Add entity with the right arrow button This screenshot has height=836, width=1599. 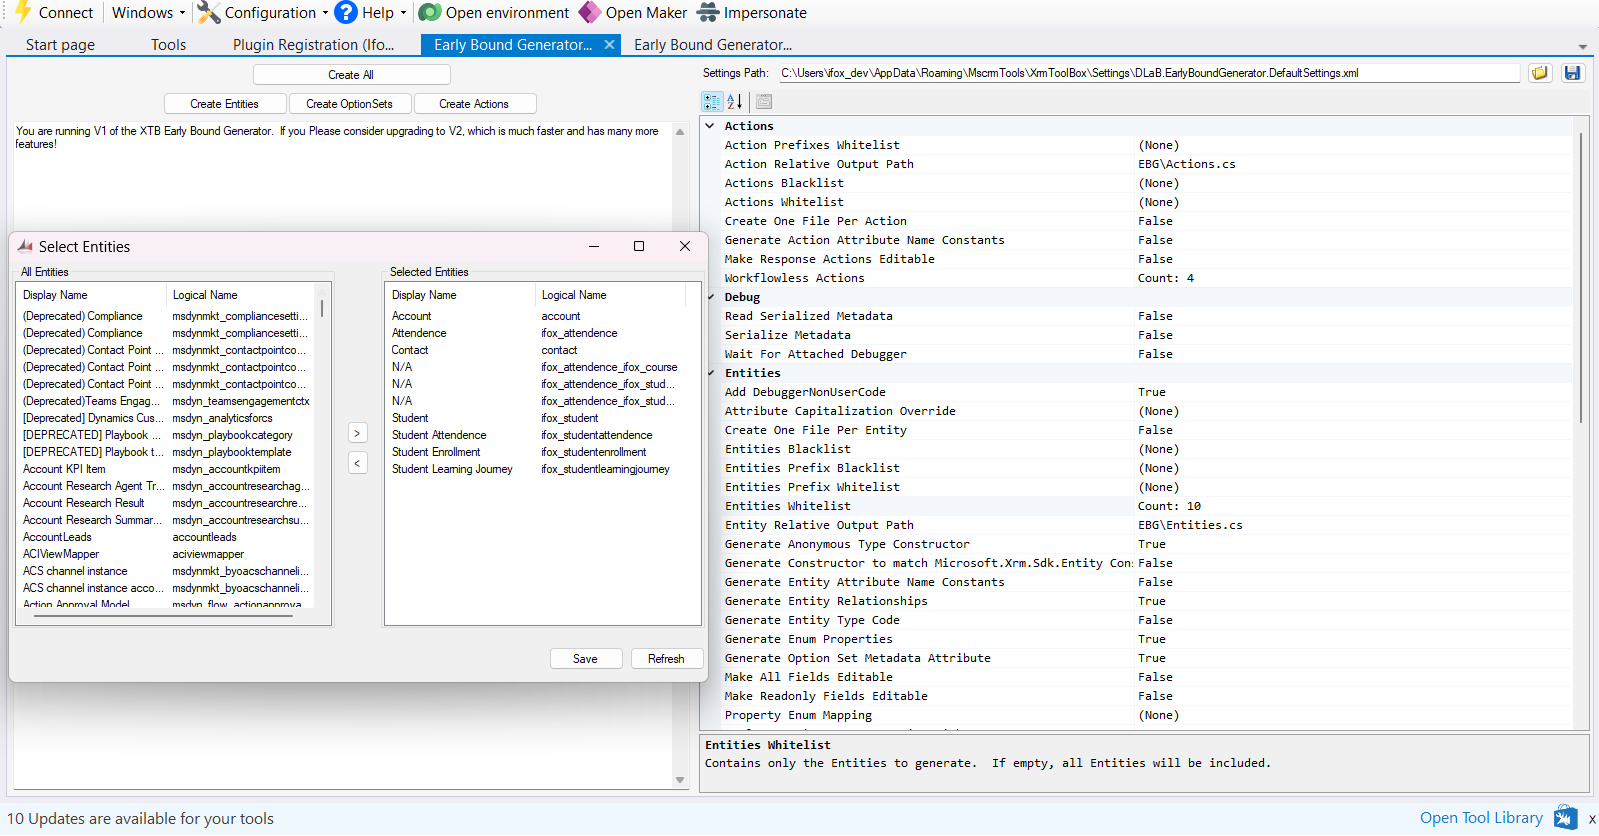[358, 433]
